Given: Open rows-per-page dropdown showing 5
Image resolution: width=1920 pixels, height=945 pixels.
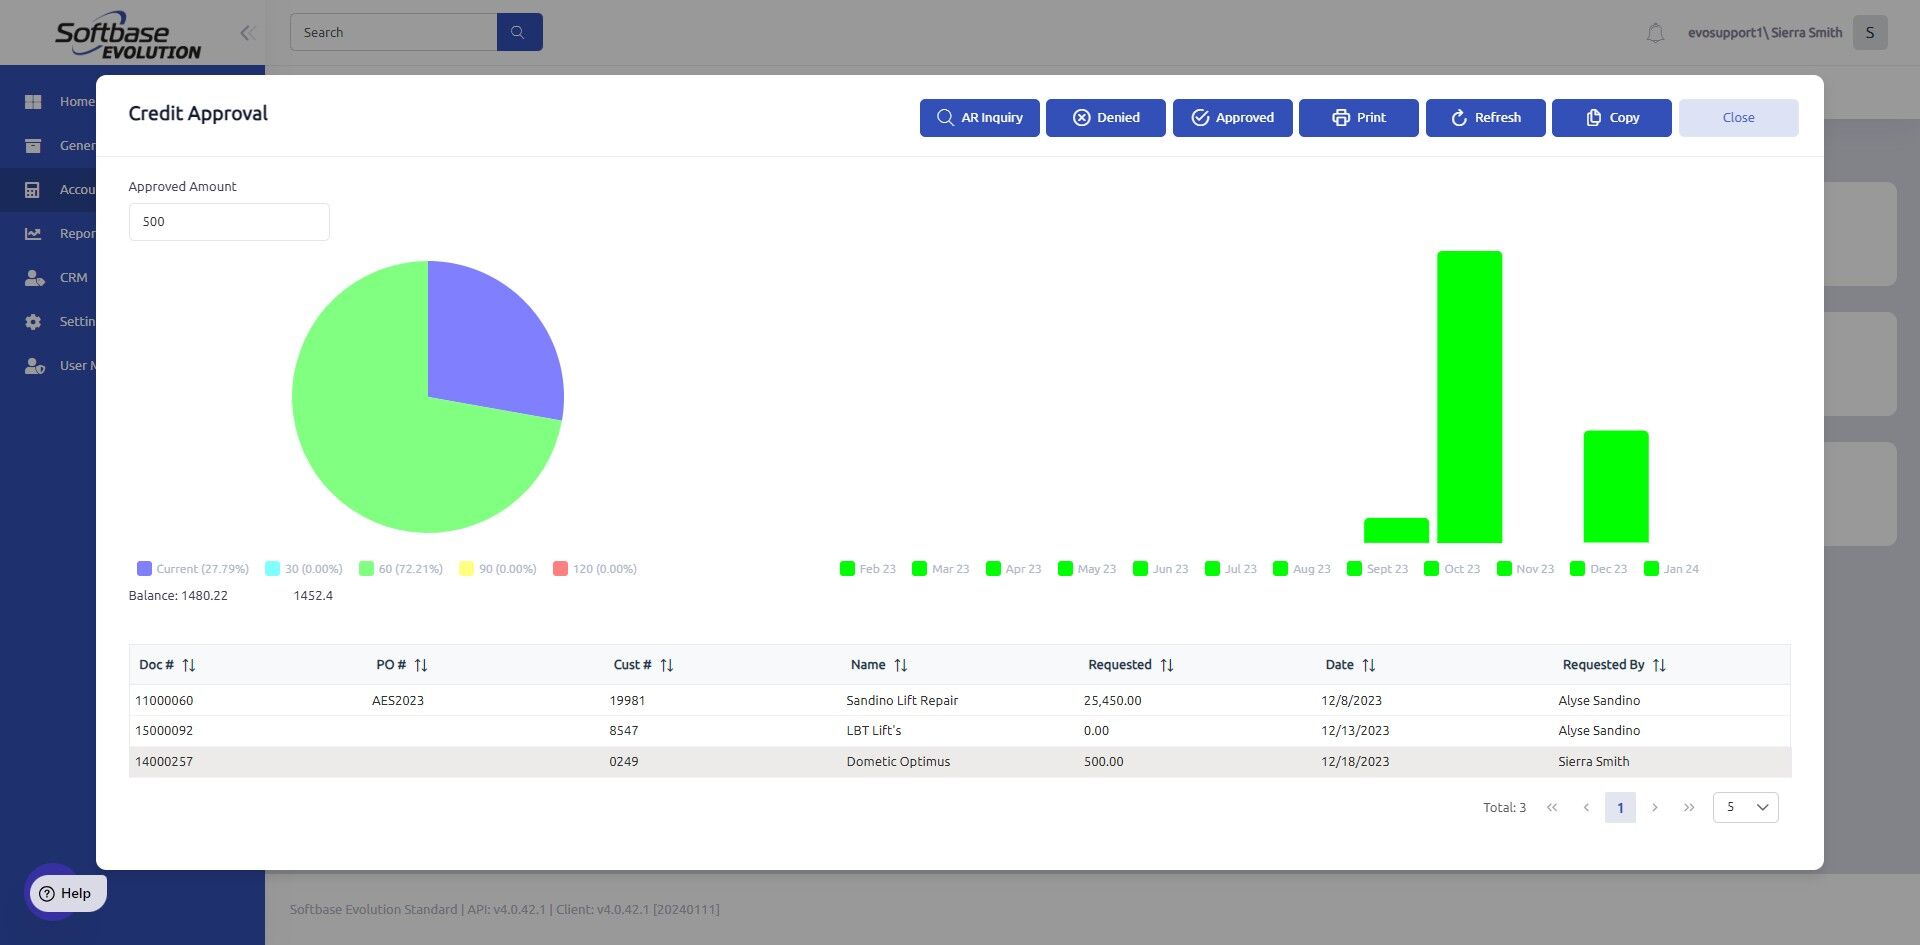Looking at the screenshot, I should pos(1746,808).
